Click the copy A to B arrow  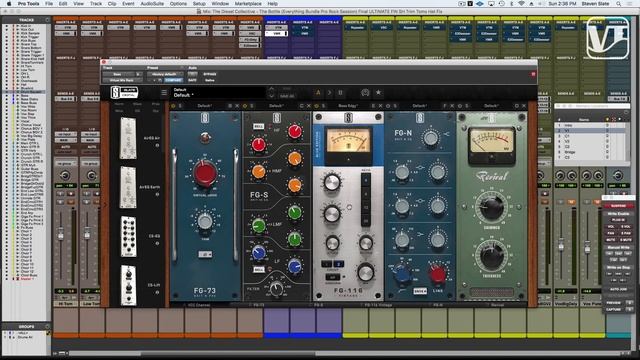329,93
